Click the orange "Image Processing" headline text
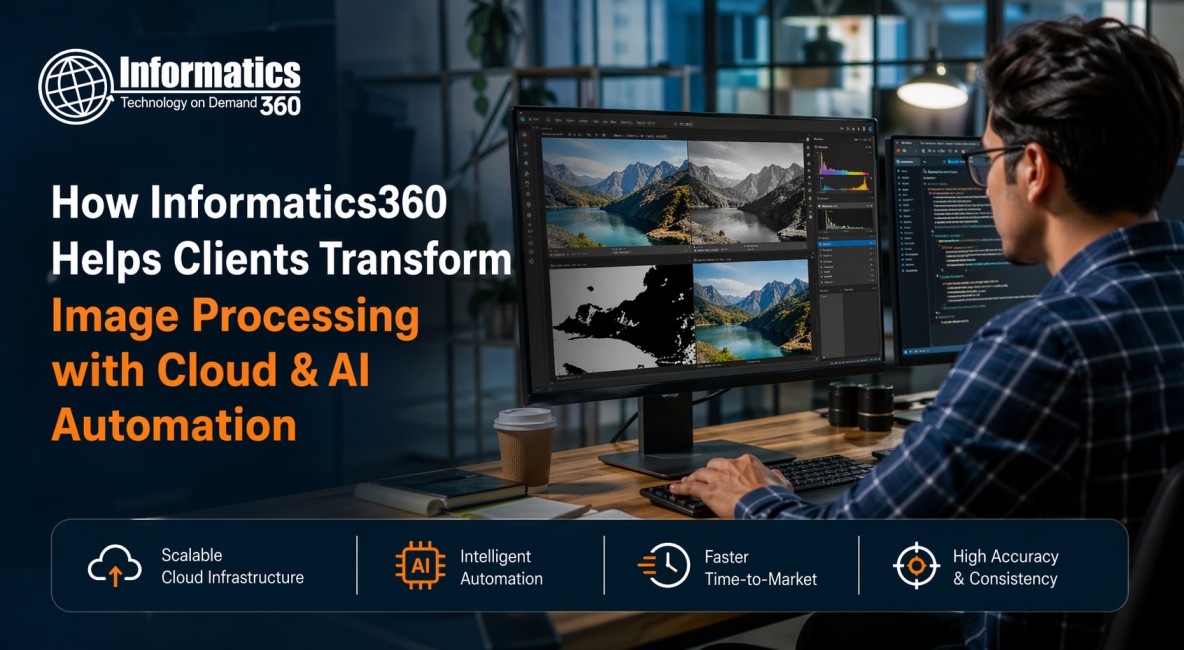Image resolution: width=1184 pixels, height=650 pixels. coord(235,317)
